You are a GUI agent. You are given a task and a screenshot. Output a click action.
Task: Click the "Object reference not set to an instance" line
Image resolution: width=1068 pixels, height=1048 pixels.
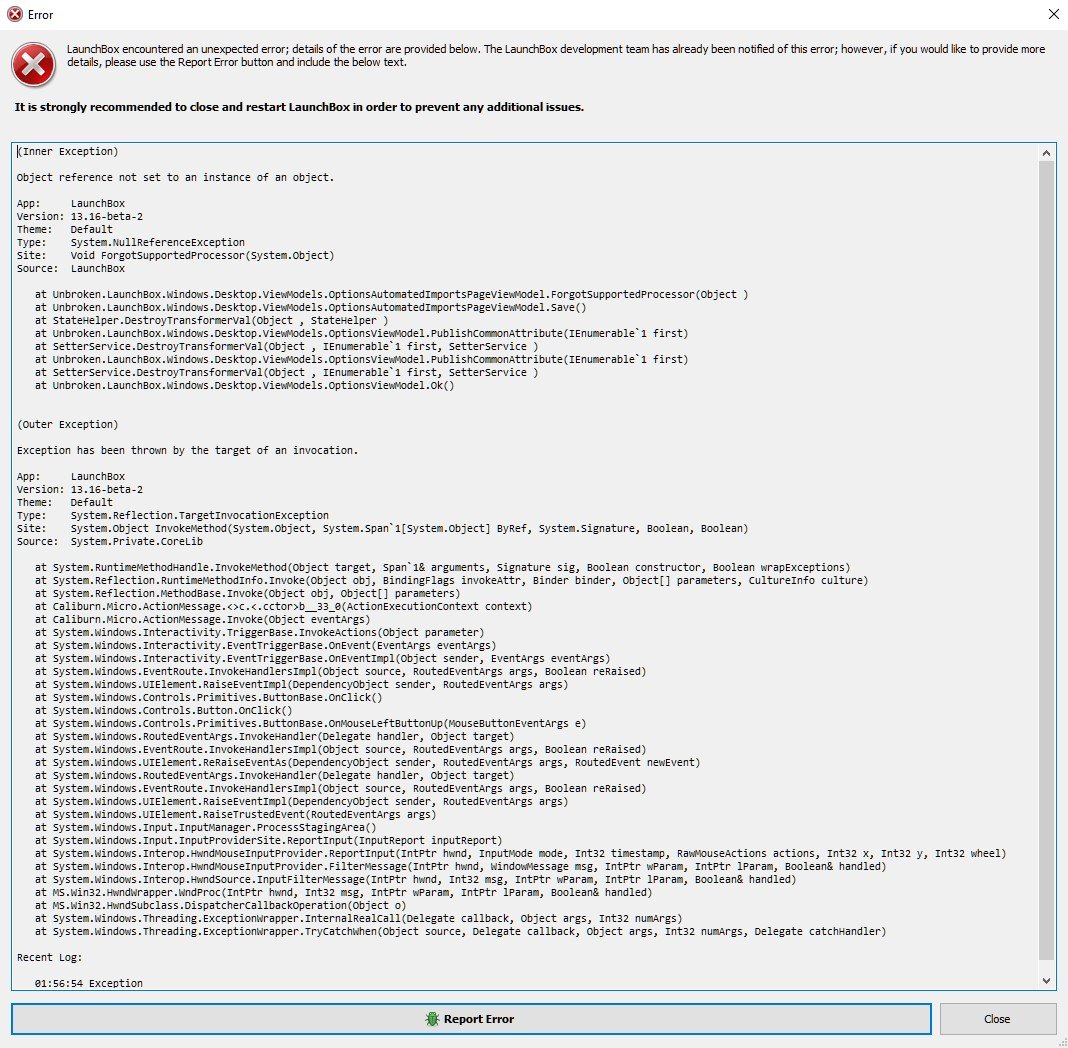click(x=175, y=177)
